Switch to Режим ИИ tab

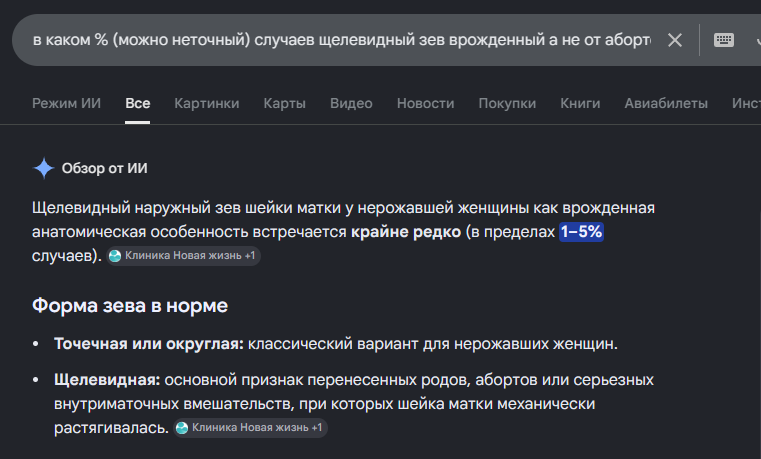[x=66, y=103]
